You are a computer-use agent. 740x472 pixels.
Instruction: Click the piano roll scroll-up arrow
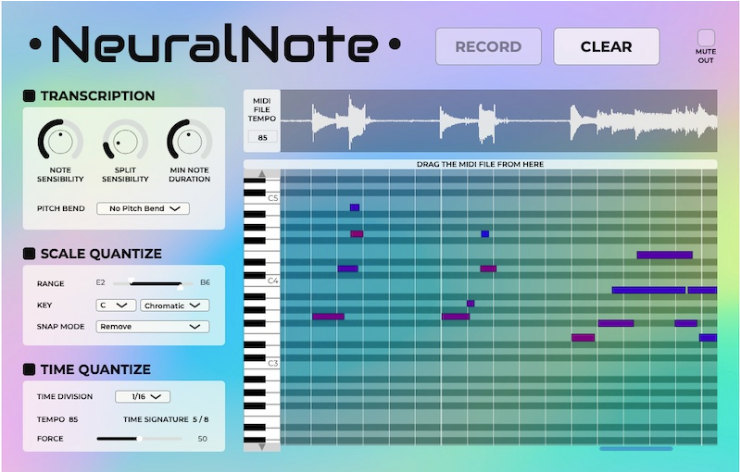point(262,173)
